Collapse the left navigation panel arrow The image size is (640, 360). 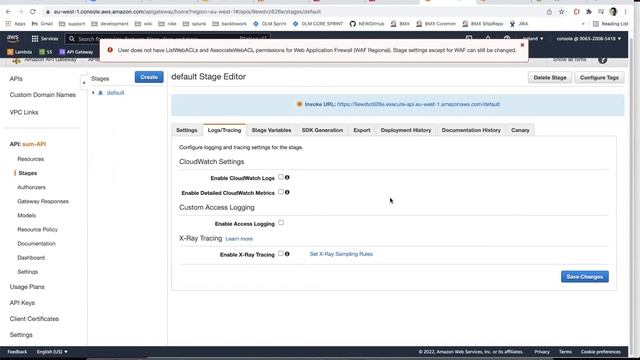pos(84,83)
